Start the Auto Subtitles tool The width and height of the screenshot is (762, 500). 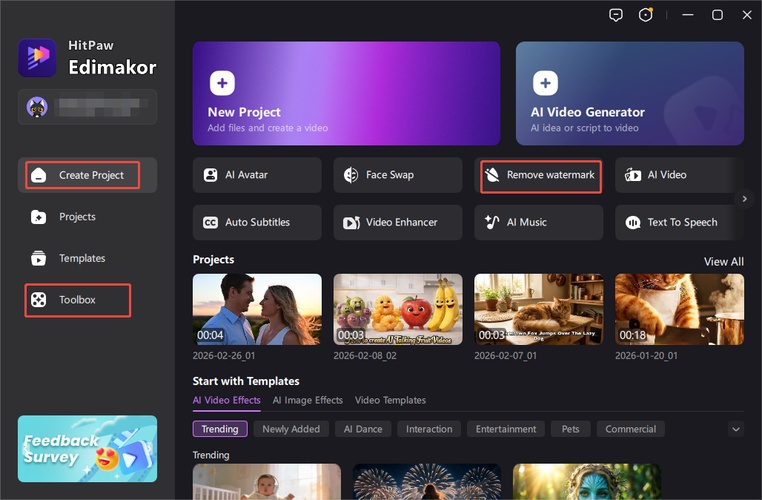[257, 222]
